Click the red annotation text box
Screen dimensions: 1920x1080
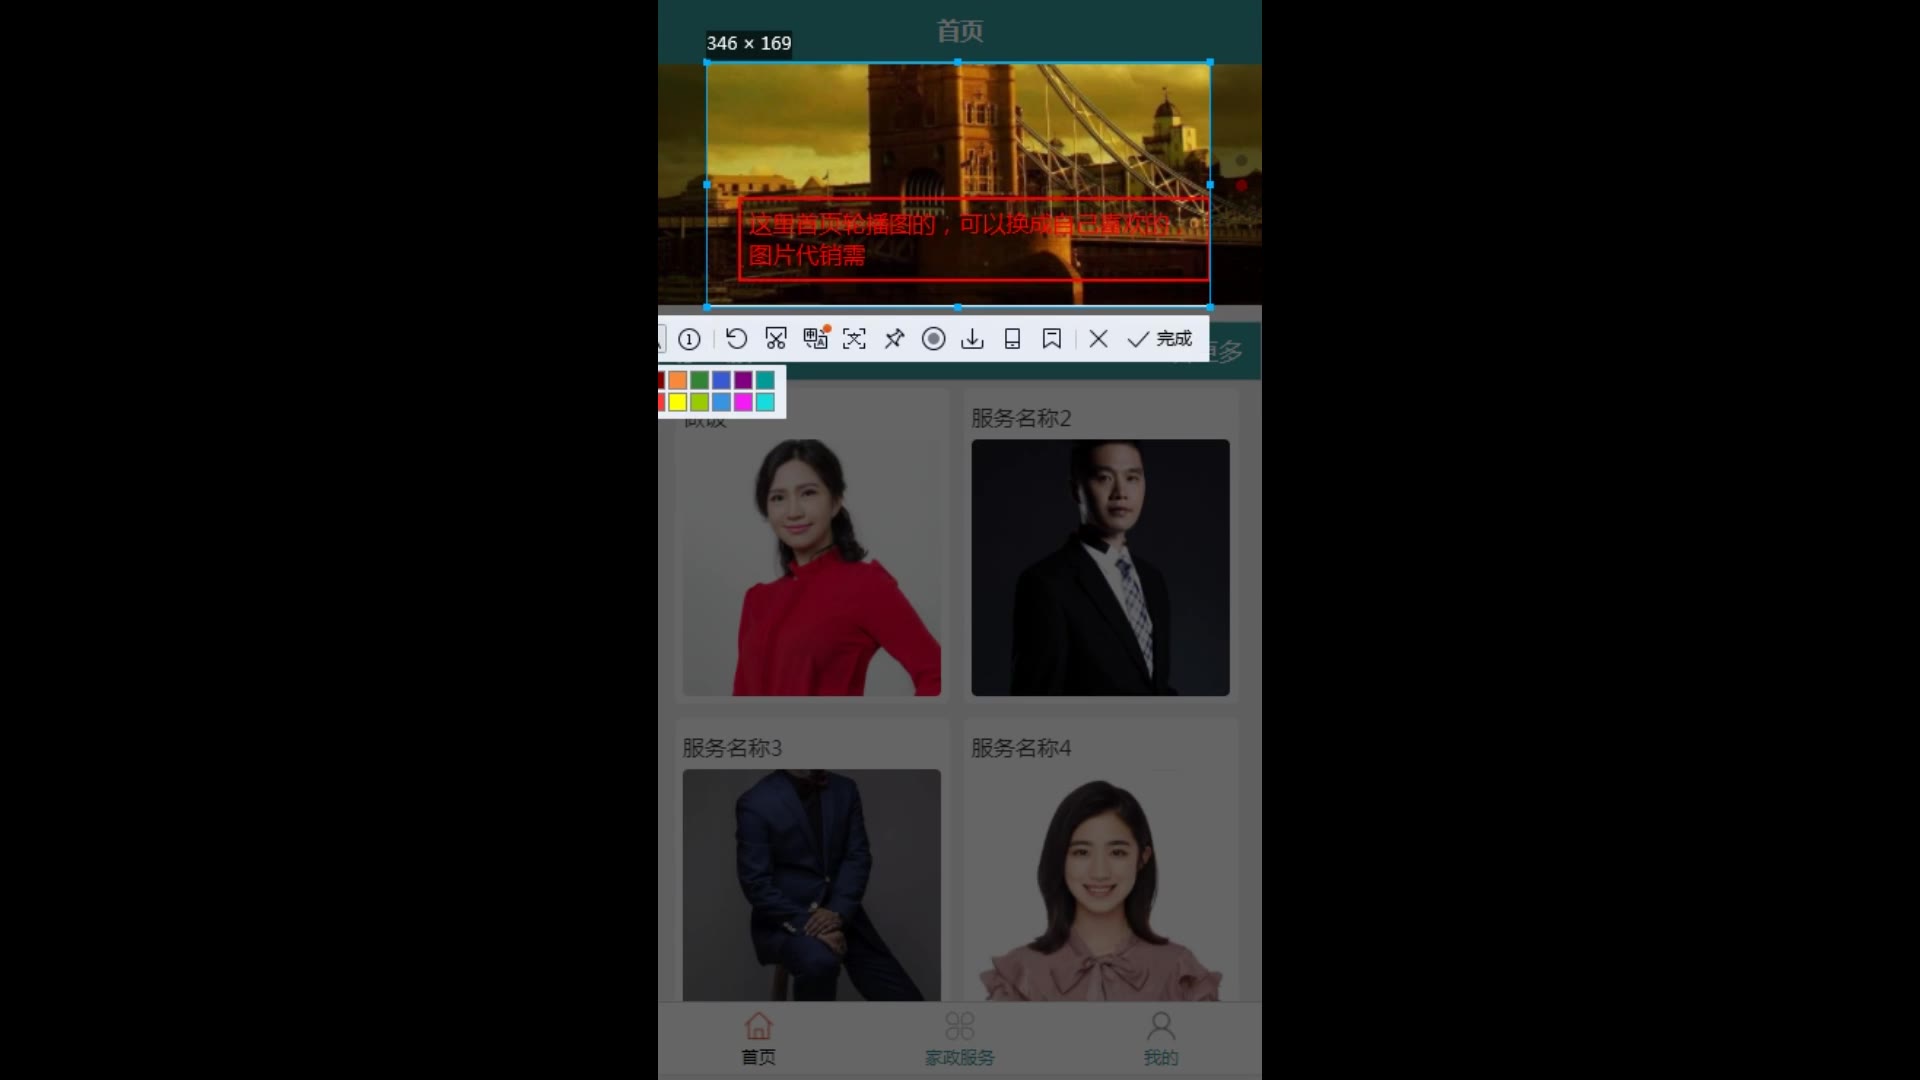[974, 240]
